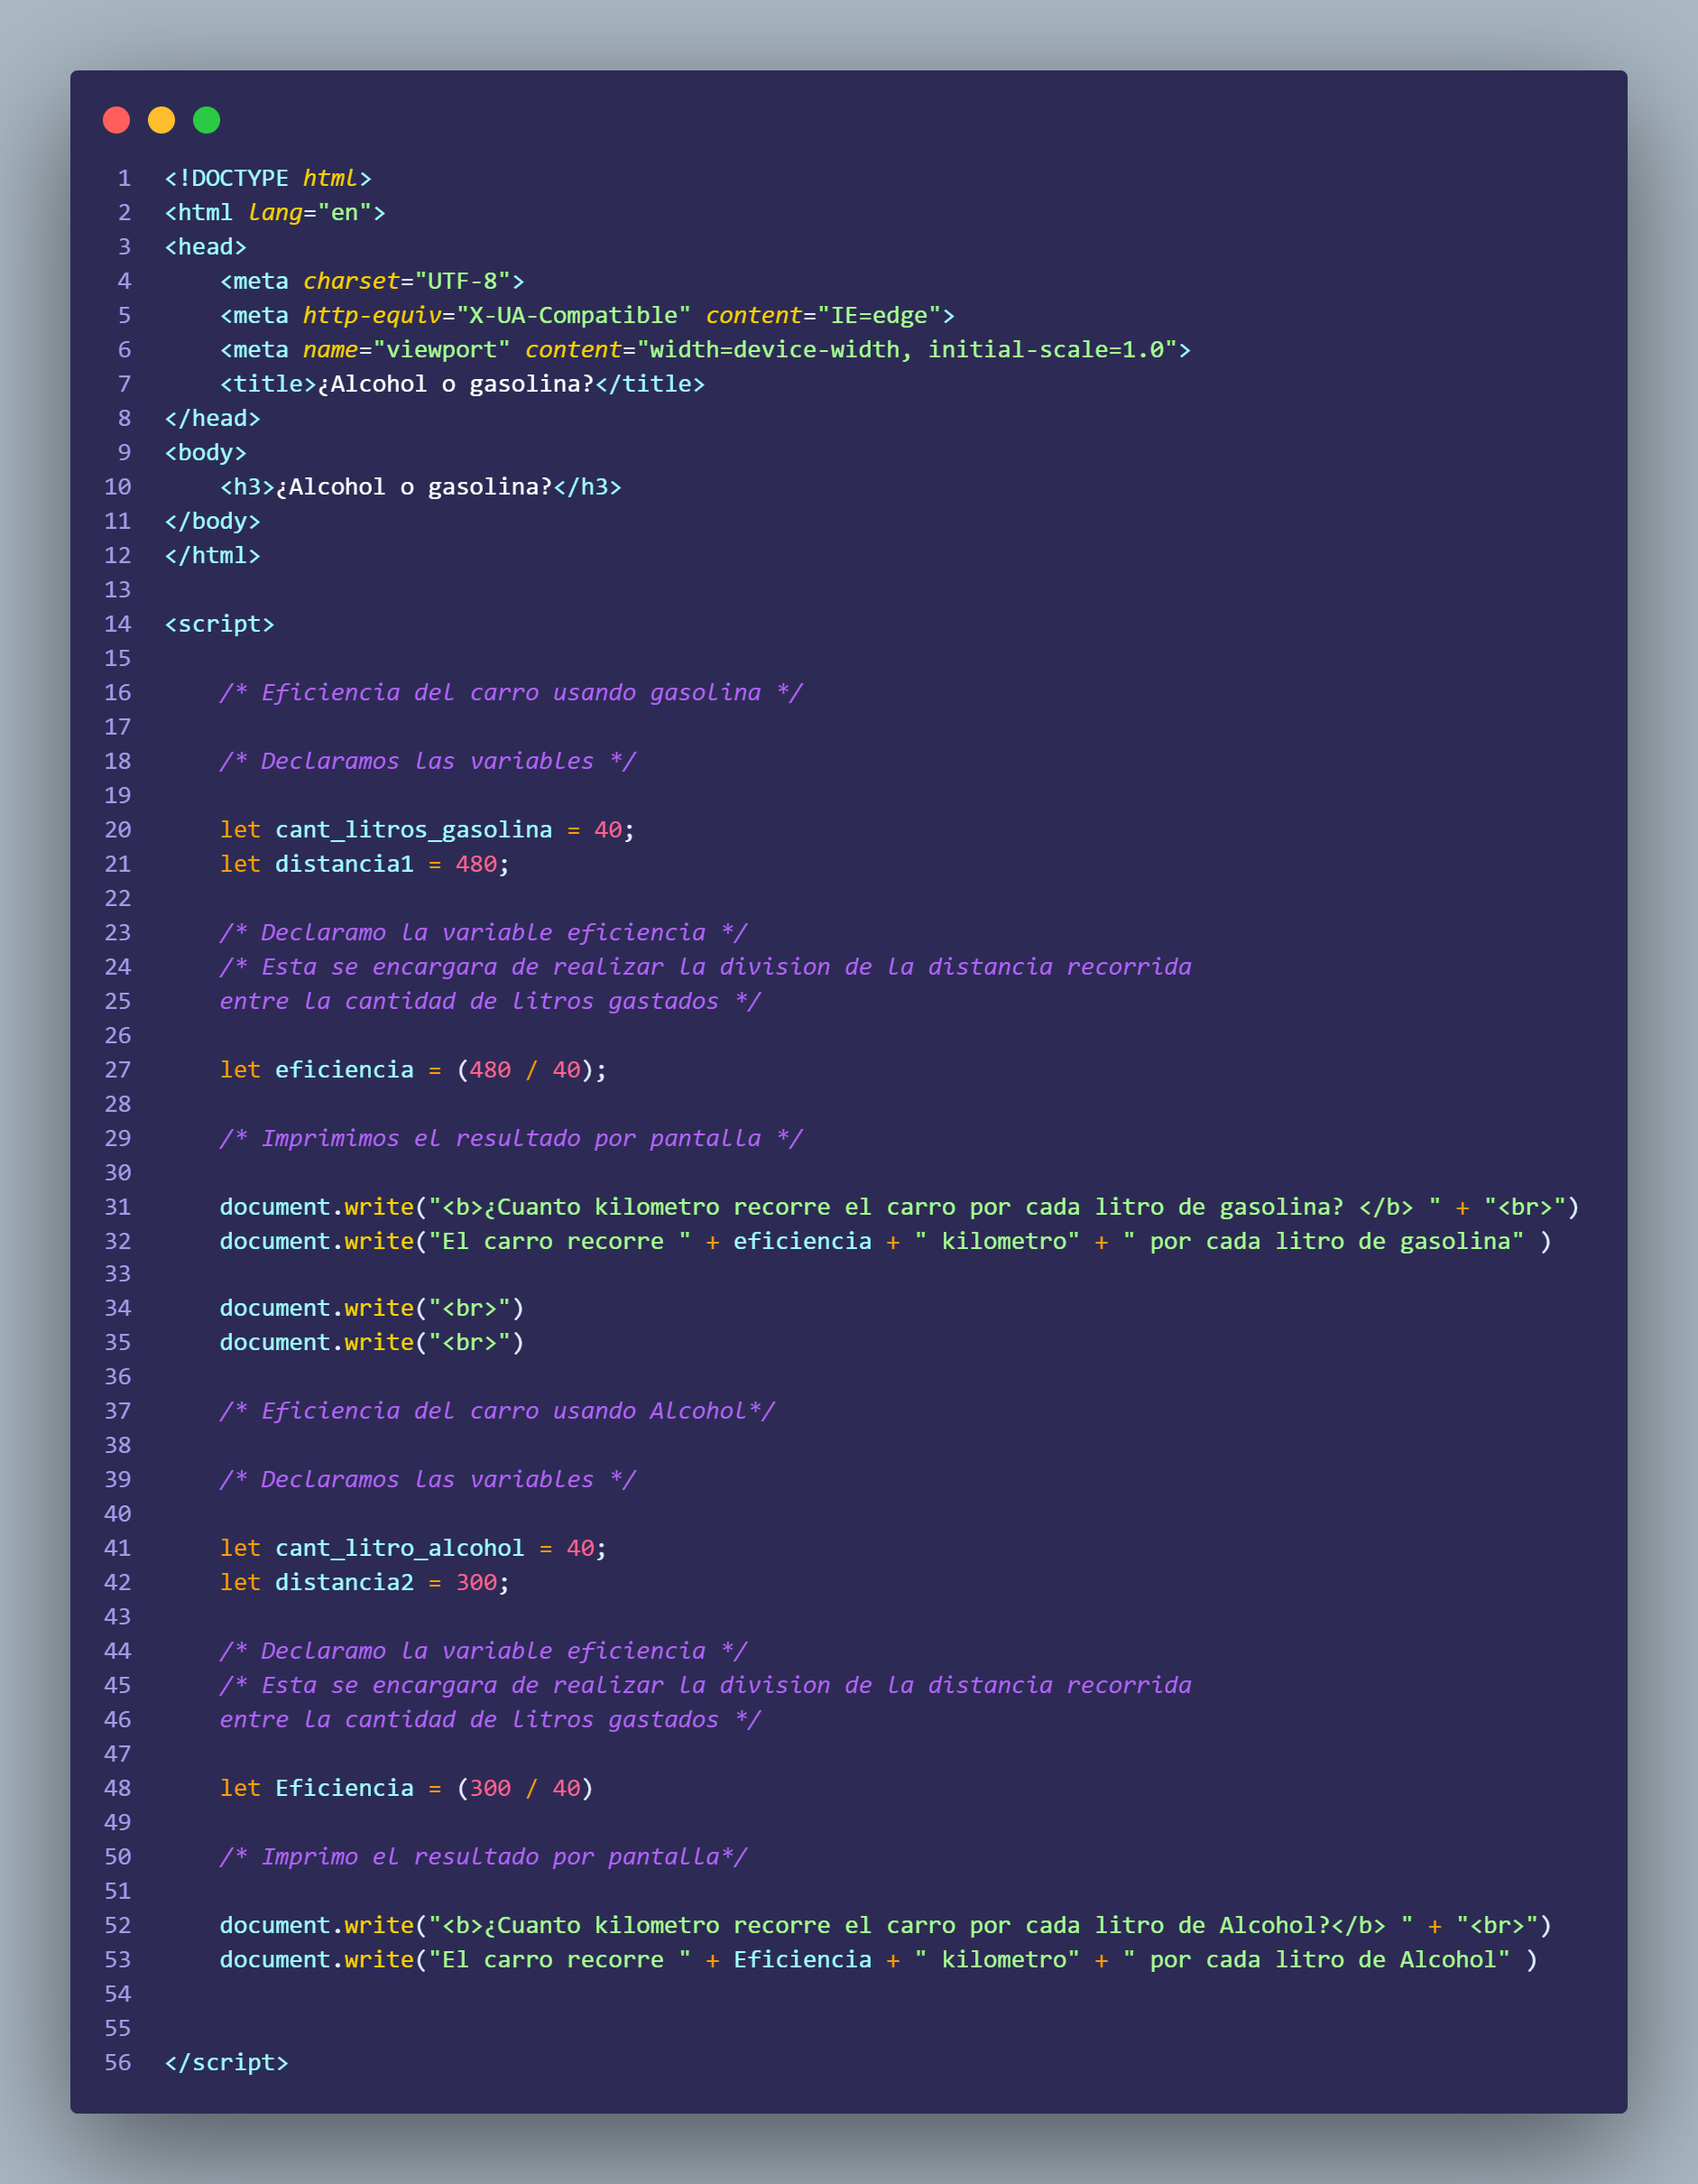This screenshot has width=1698, height=2184.
Task: Click comment 'Eficiencia del carro usando Alcohol'
Action: point(497,1411)
